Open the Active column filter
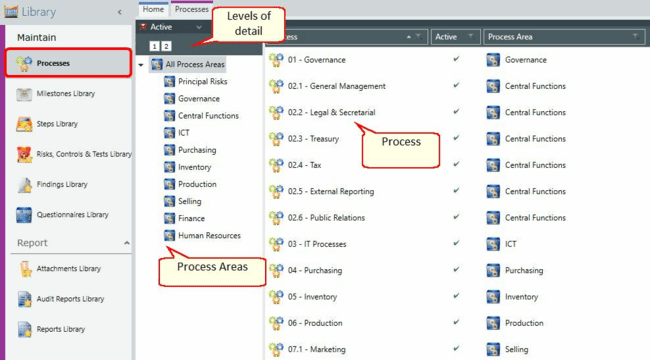This screenshot has width=650, height=360. [x=471, y=37]
